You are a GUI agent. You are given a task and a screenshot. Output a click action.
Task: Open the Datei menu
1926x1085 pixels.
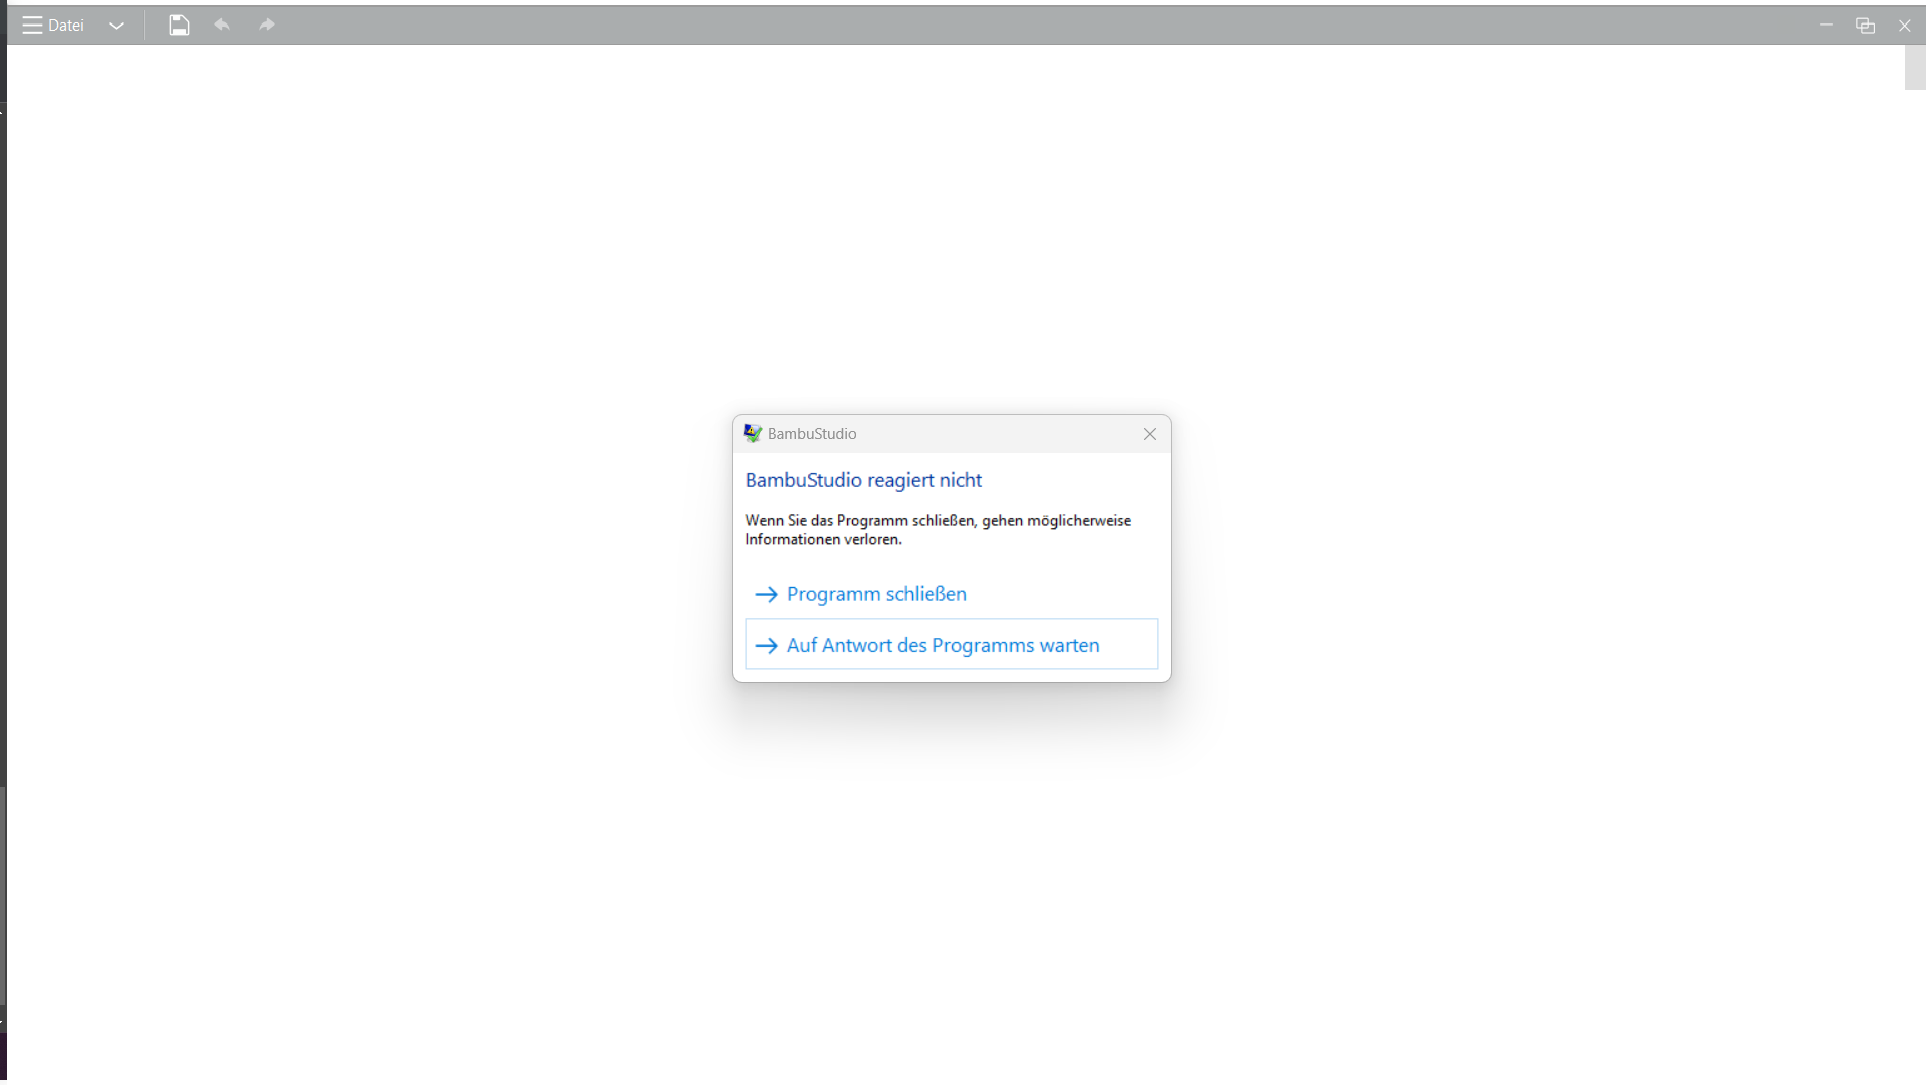(65, 25)
